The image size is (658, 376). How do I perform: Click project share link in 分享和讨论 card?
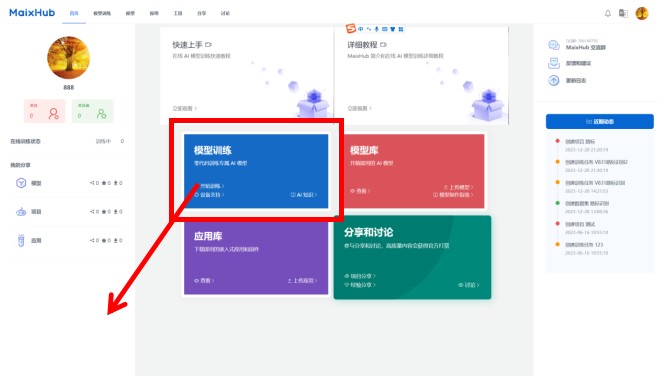[360, 276]
